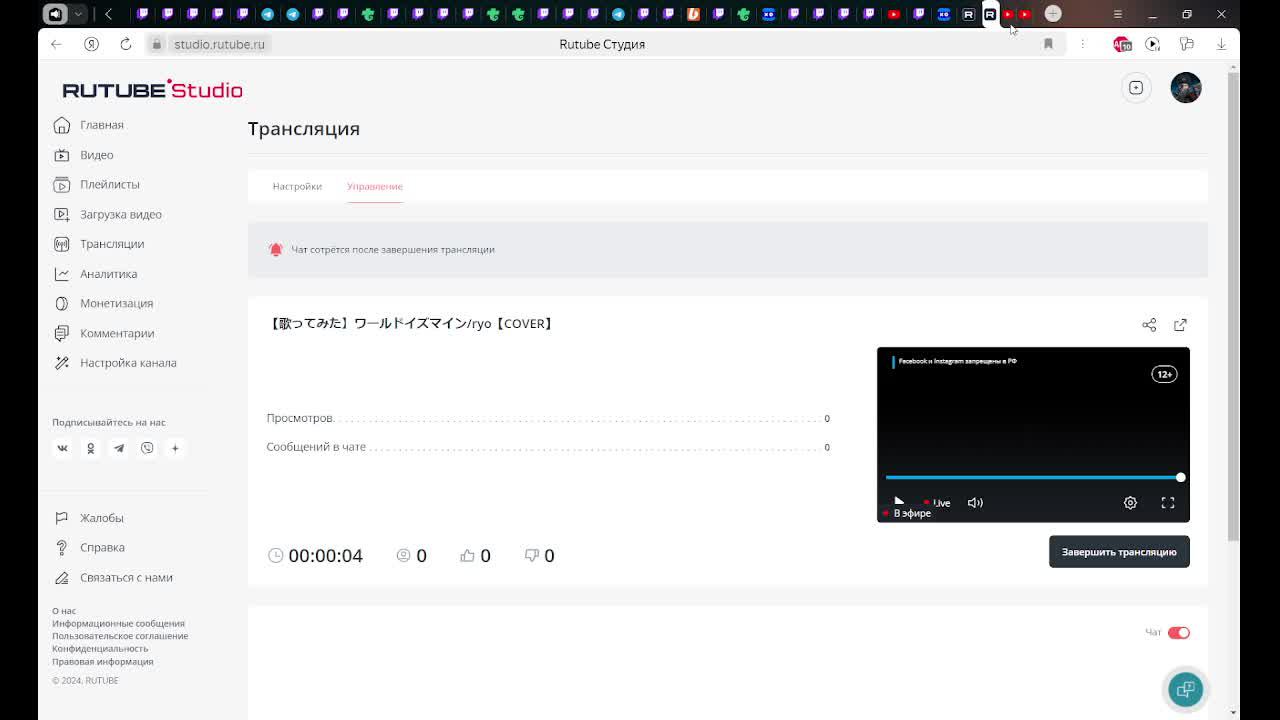Open the Конфиденциальность link
Viewport: 1280px width, 720px height.
(x=100, y=648)
